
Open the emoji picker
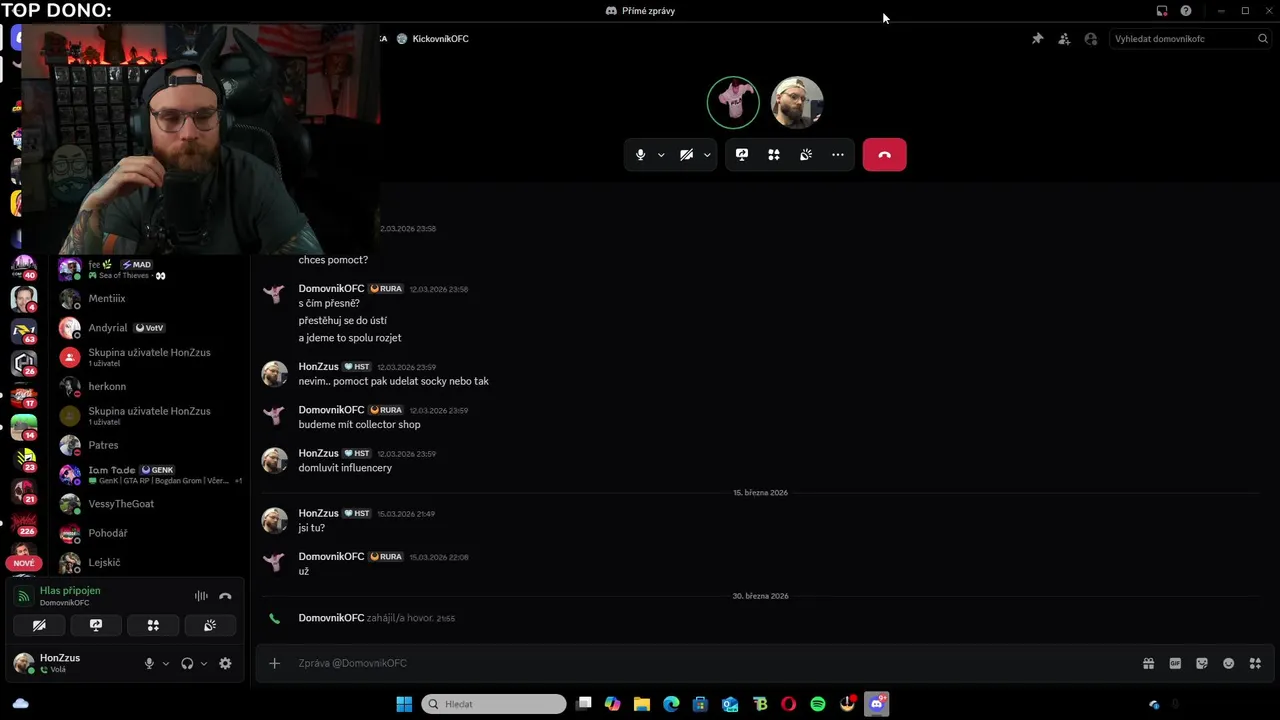[x=1229, y=663]
